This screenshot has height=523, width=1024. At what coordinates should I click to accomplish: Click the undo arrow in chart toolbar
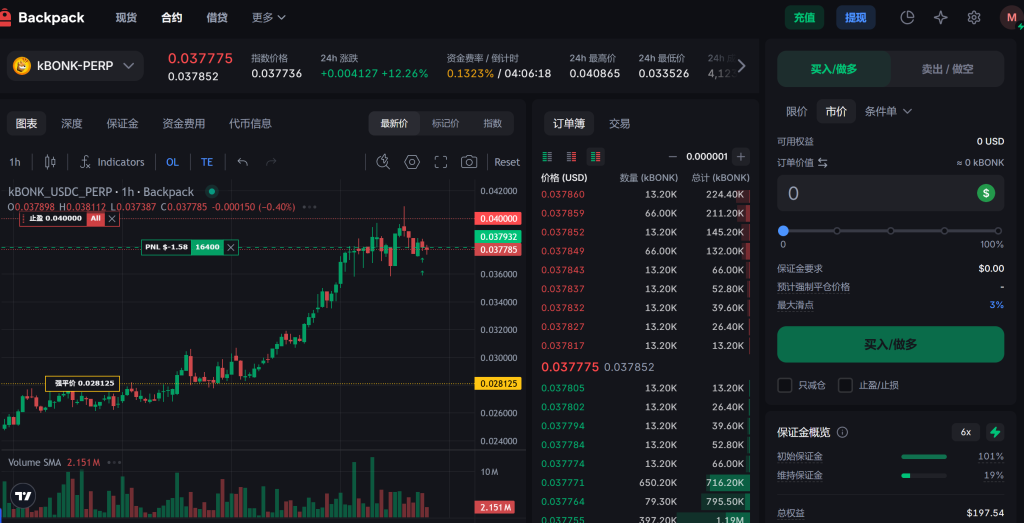242,162
